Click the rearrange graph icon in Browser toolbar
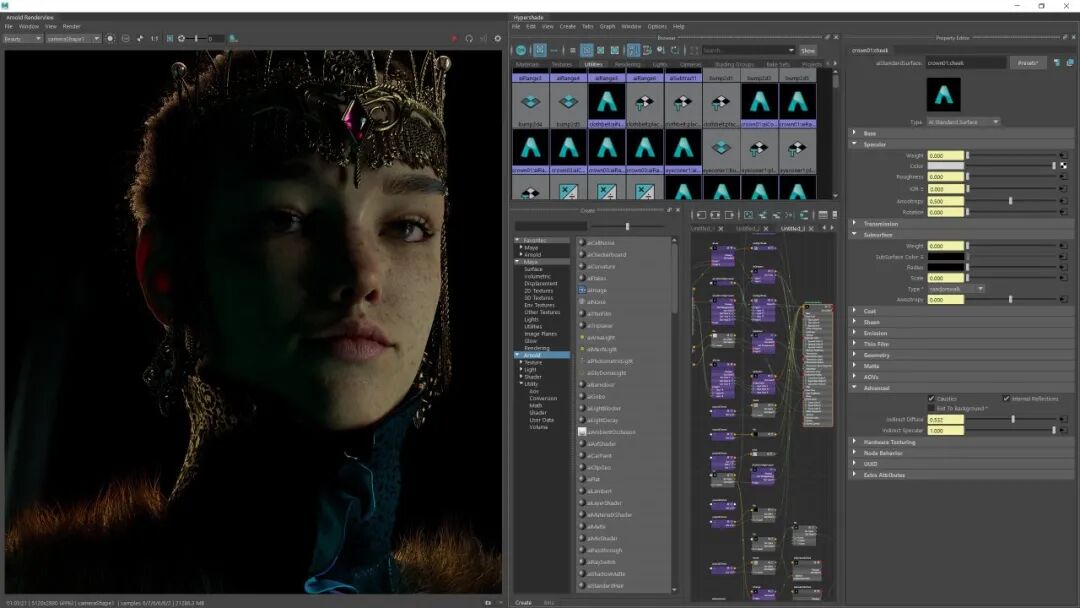 647,50
